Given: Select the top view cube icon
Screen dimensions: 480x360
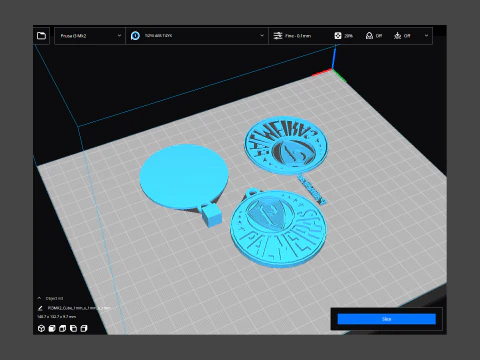Looking at the screenshot, I should click(62, 329).
